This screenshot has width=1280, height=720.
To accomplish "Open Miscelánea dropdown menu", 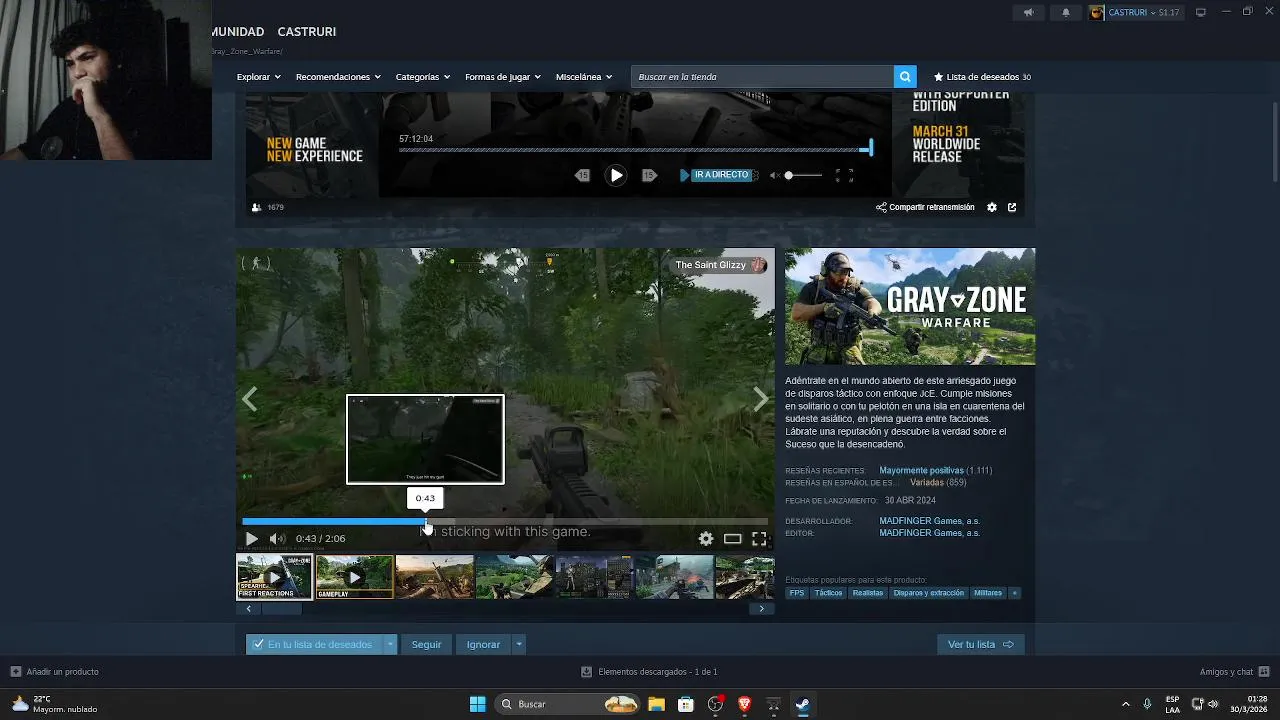I will [x=583, y=77].
